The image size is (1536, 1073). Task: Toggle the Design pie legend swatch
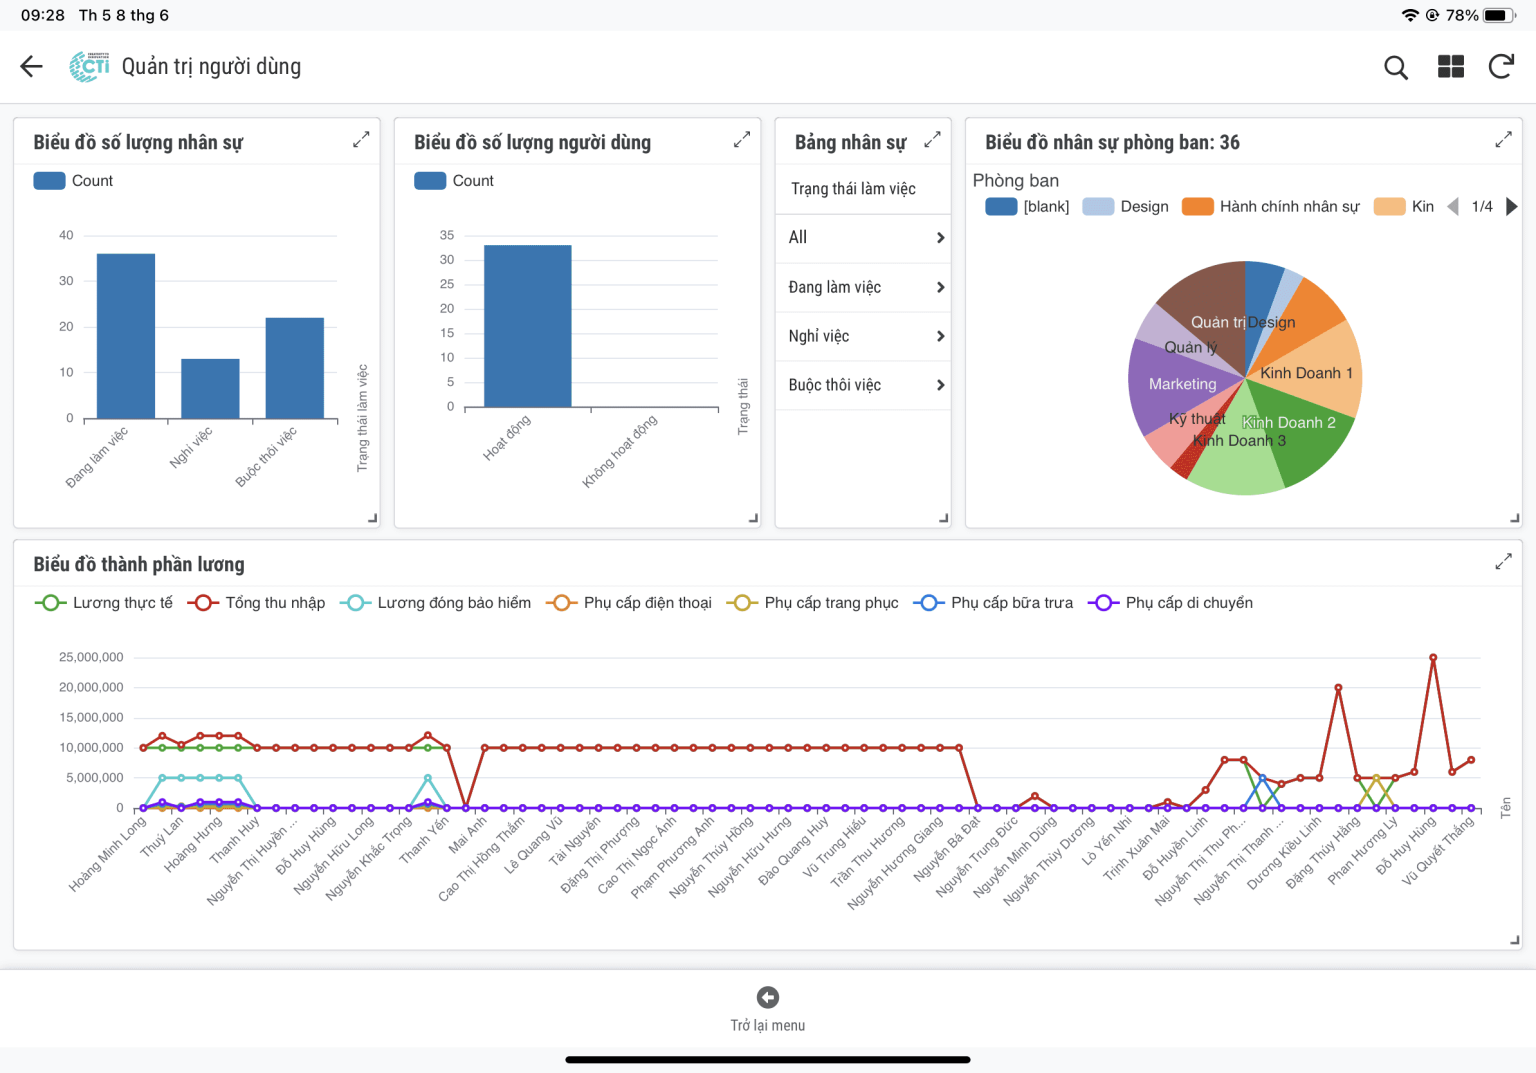[1098, 206]
